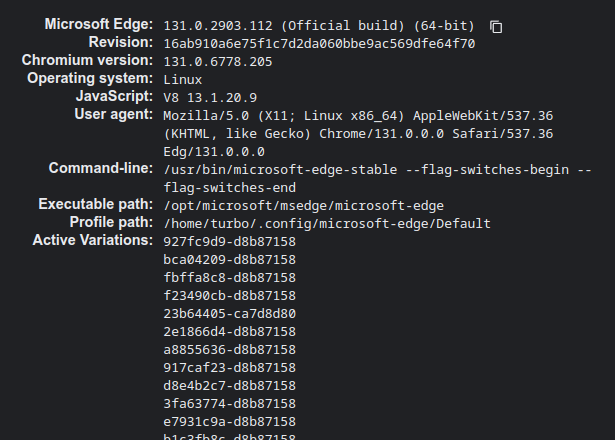Click the variation entry 927fc9d9-d8b87158

click(x=229, y=241)
